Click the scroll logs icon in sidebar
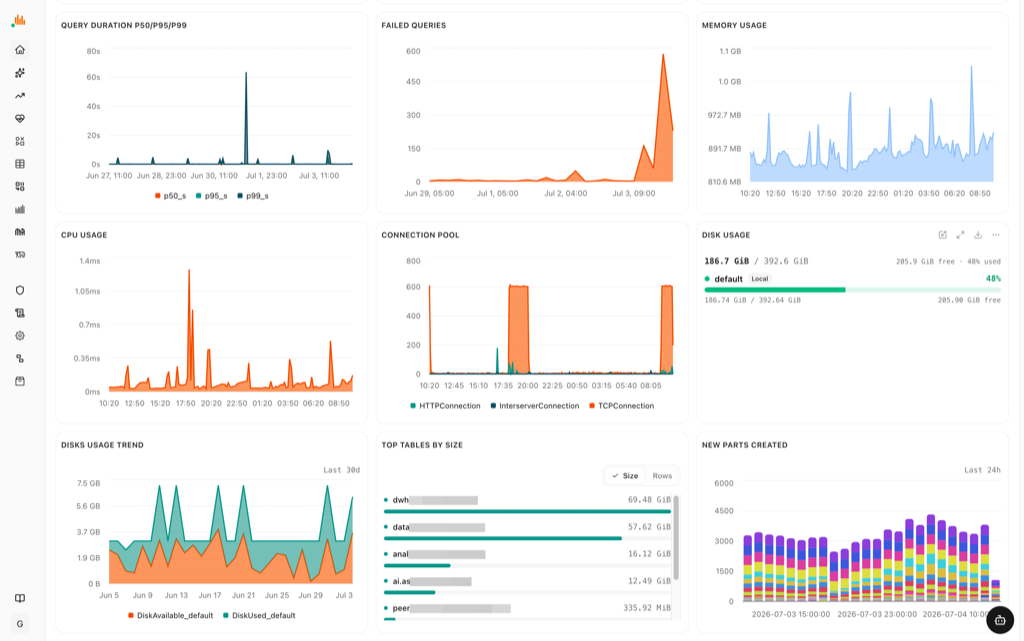The image size is (1024, 641). tap(20, 313)
